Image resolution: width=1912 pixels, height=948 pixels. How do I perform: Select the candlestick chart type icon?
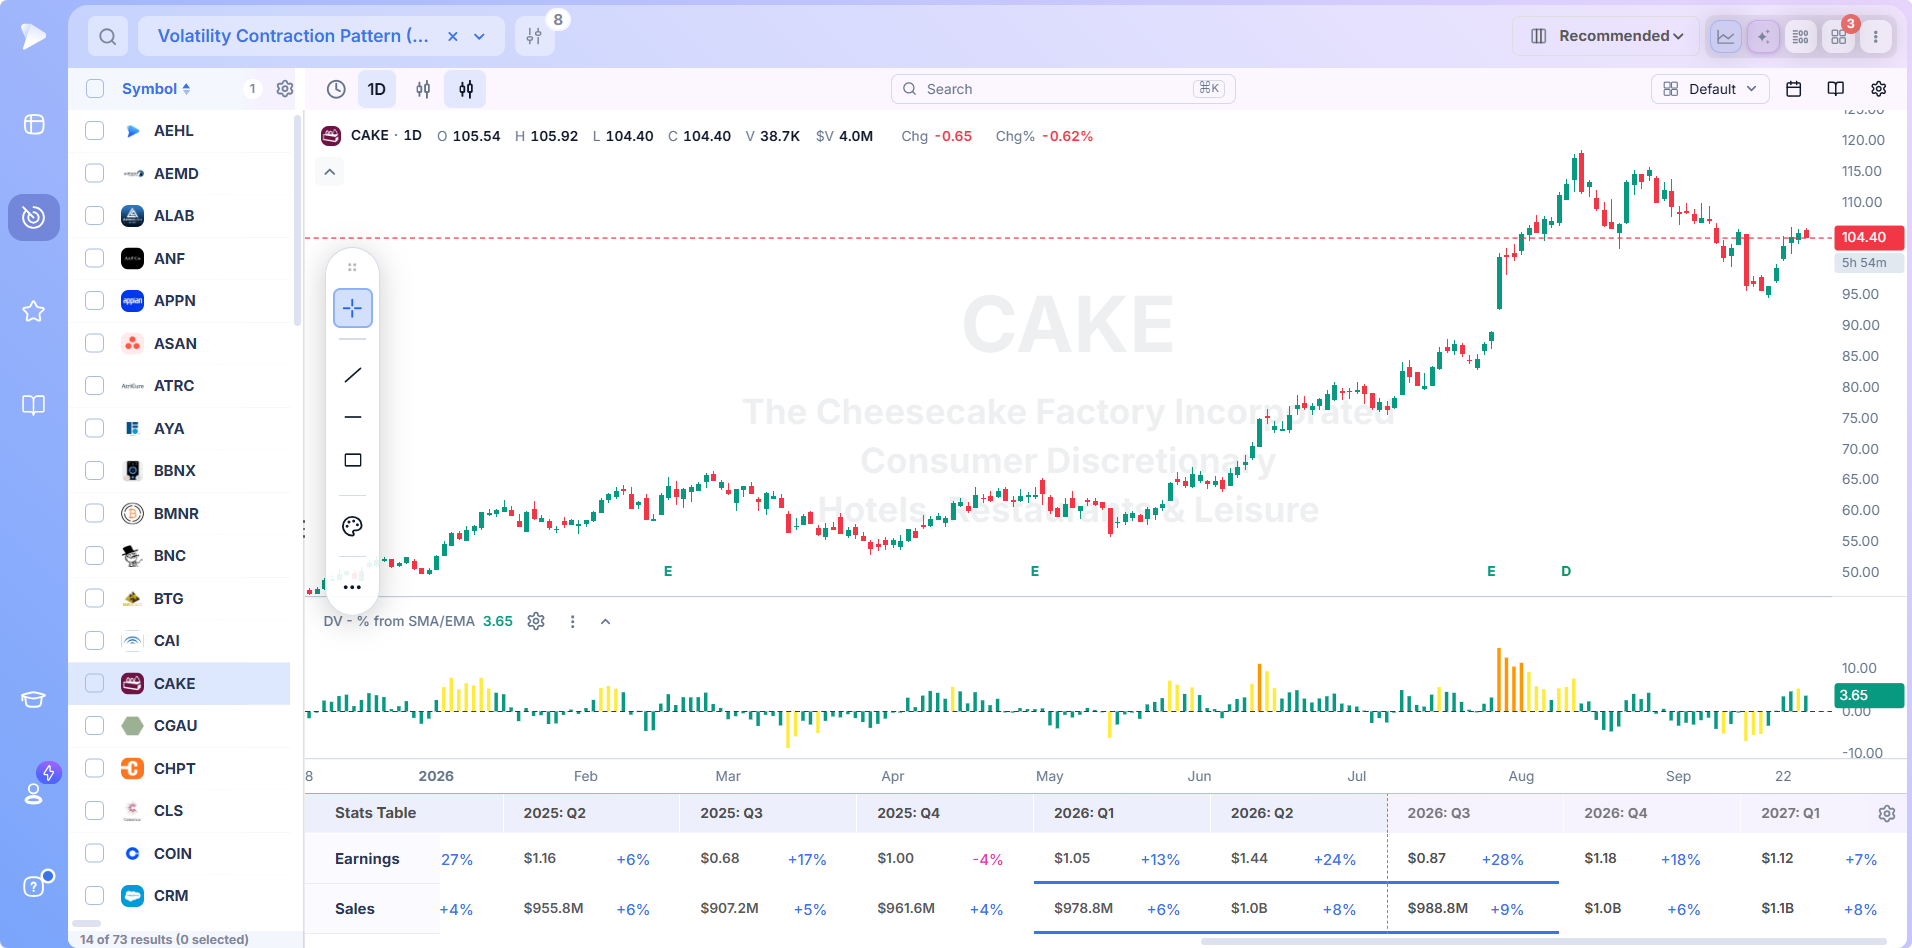(x=466, y=89)
